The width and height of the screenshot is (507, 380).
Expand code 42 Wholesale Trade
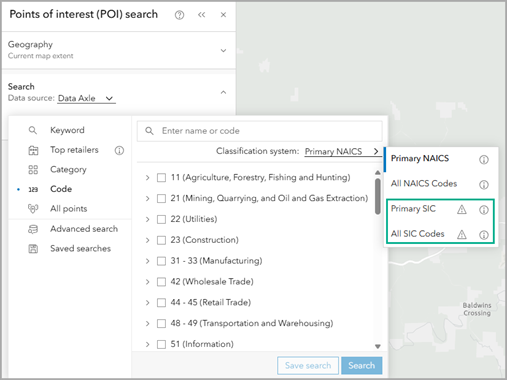click(147, 282)
